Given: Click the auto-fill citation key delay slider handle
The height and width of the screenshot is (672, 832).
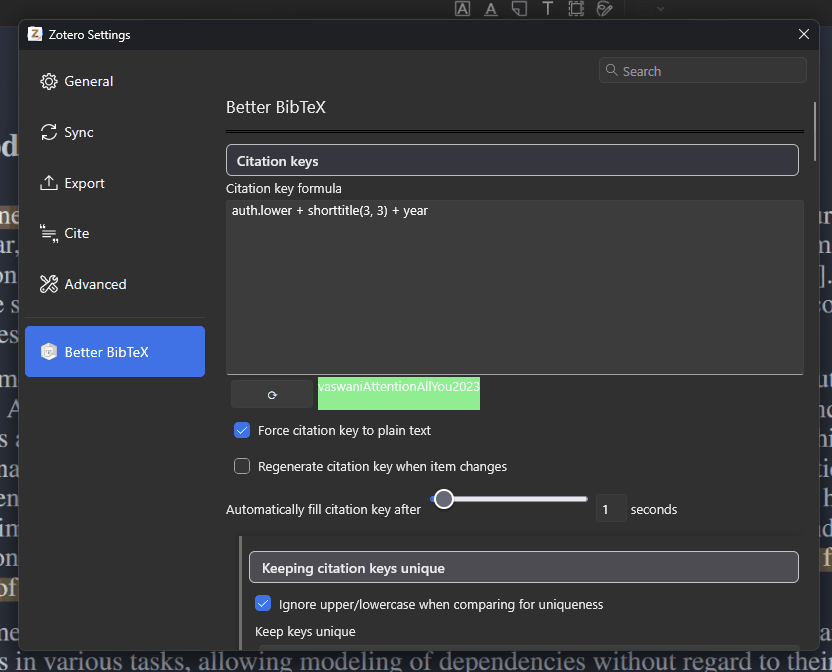Looking at the screenshot, I should (x=444, y=499).
